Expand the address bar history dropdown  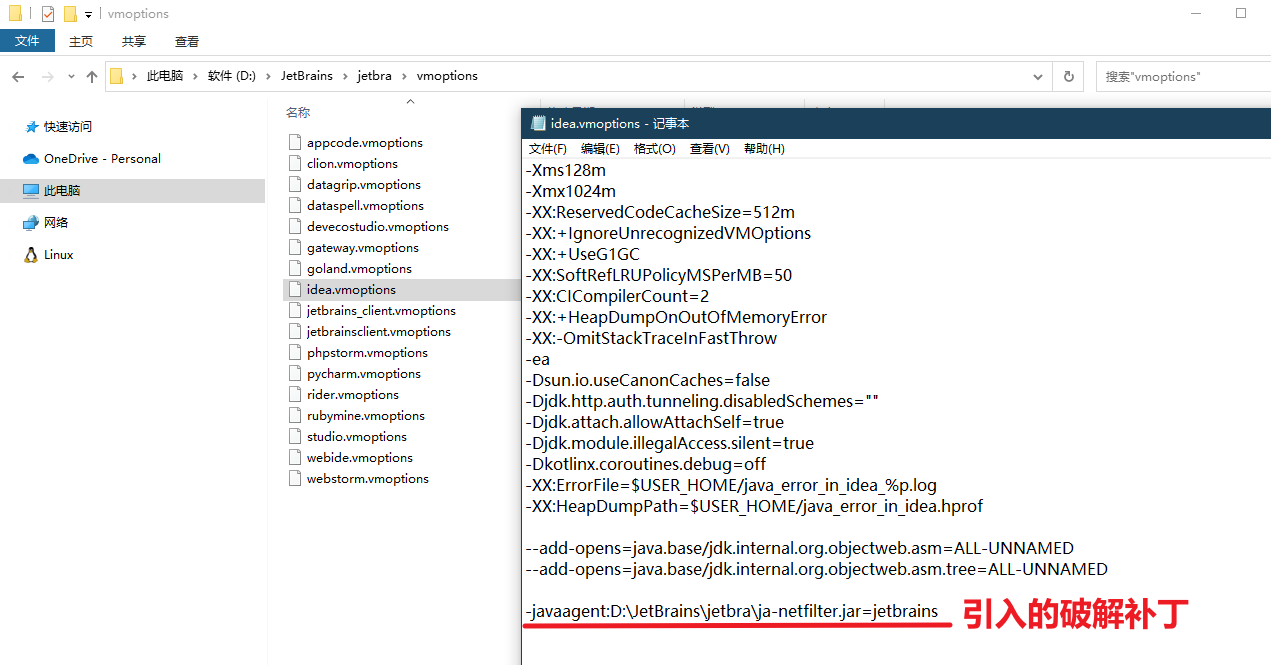pos(1038,76)
